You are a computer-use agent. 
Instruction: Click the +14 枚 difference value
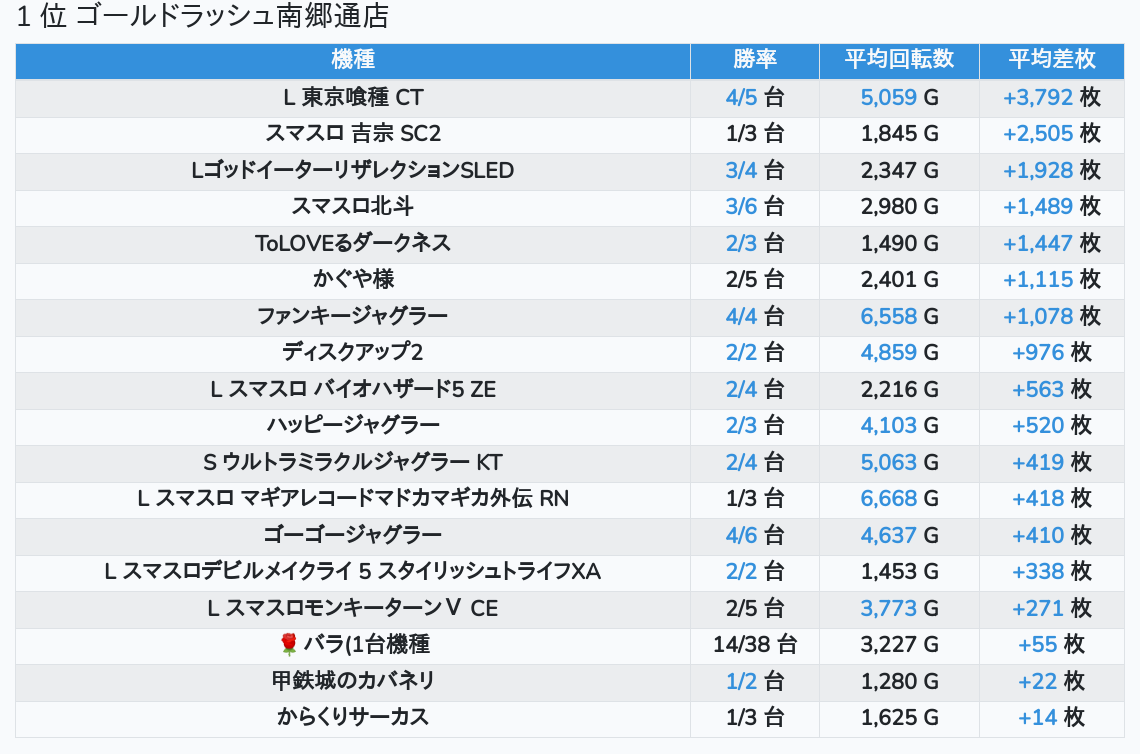(1051, 718)
